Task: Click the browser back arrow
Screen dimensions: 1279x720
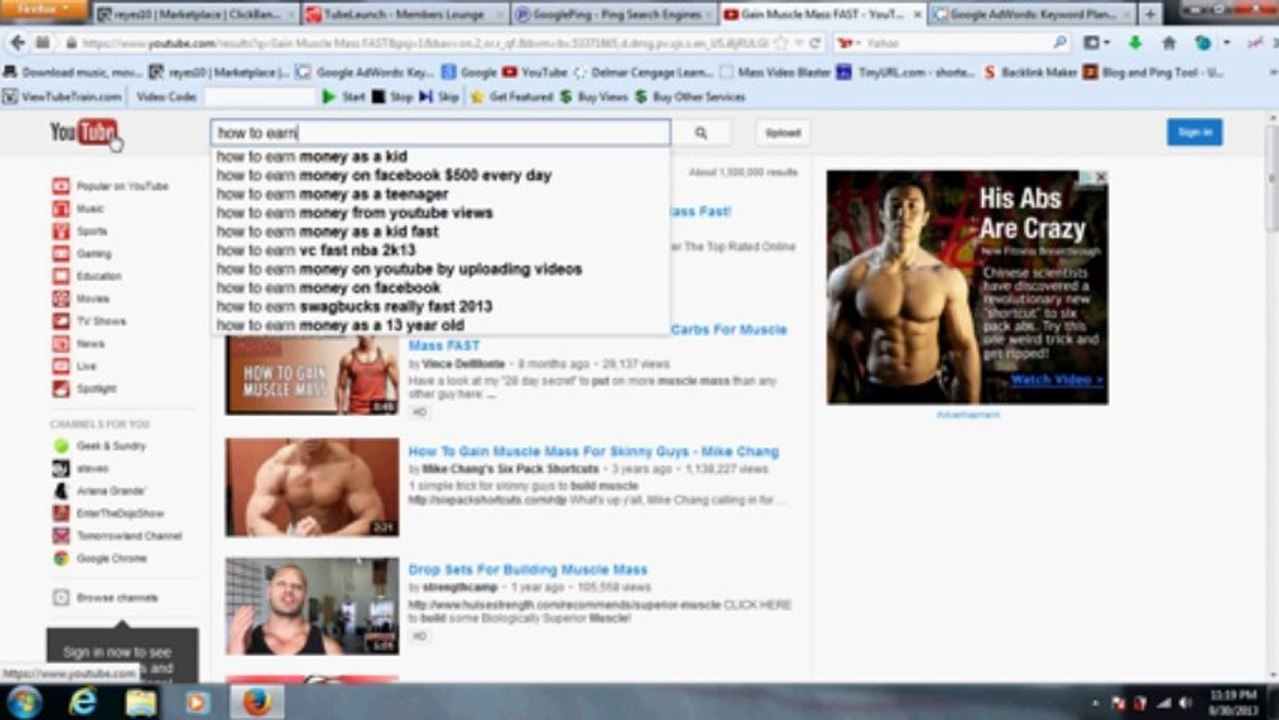Action: tap(17, 43)
